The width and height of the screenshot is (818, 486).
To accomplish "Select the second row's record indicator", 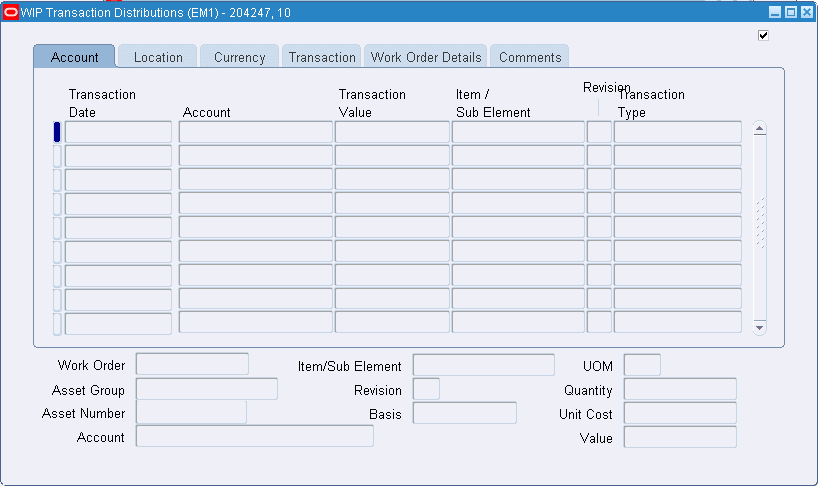I will (x=57, y=156).
